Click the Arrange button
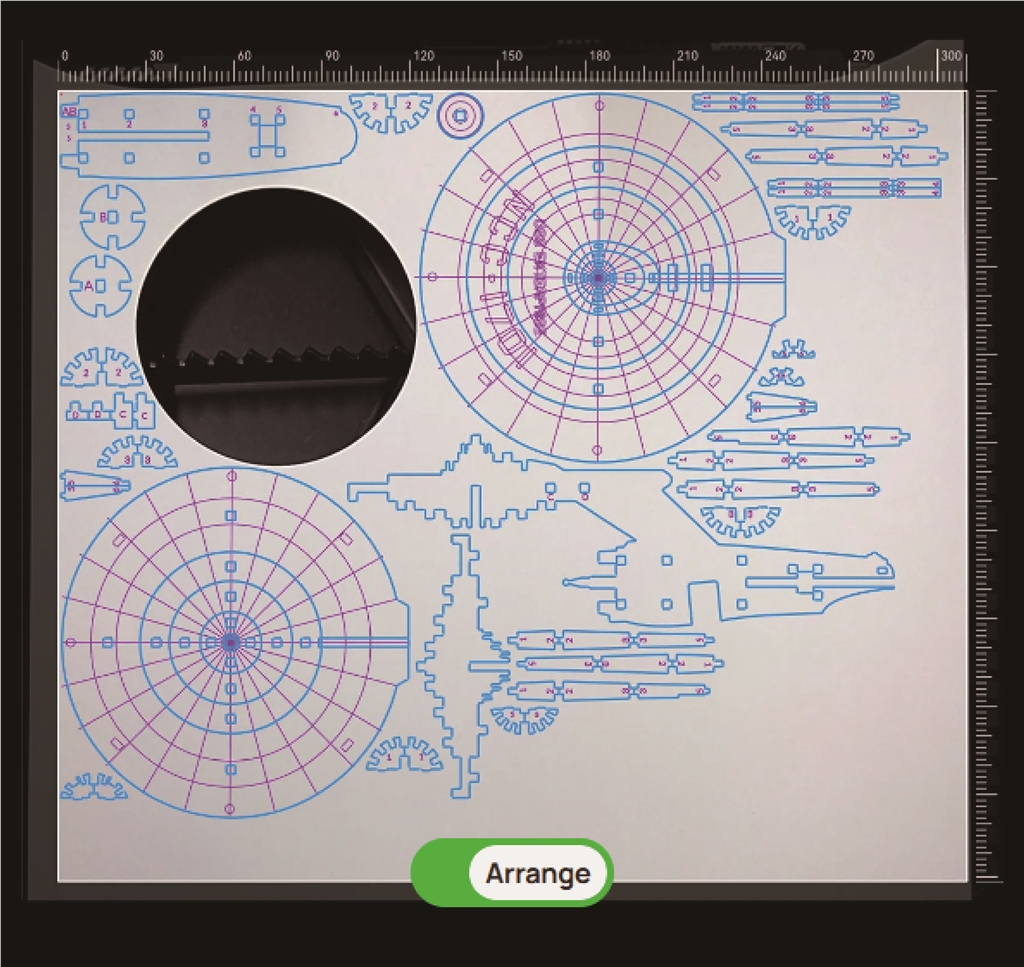Viewport: 1024px width, 967px height. (538, 873)
